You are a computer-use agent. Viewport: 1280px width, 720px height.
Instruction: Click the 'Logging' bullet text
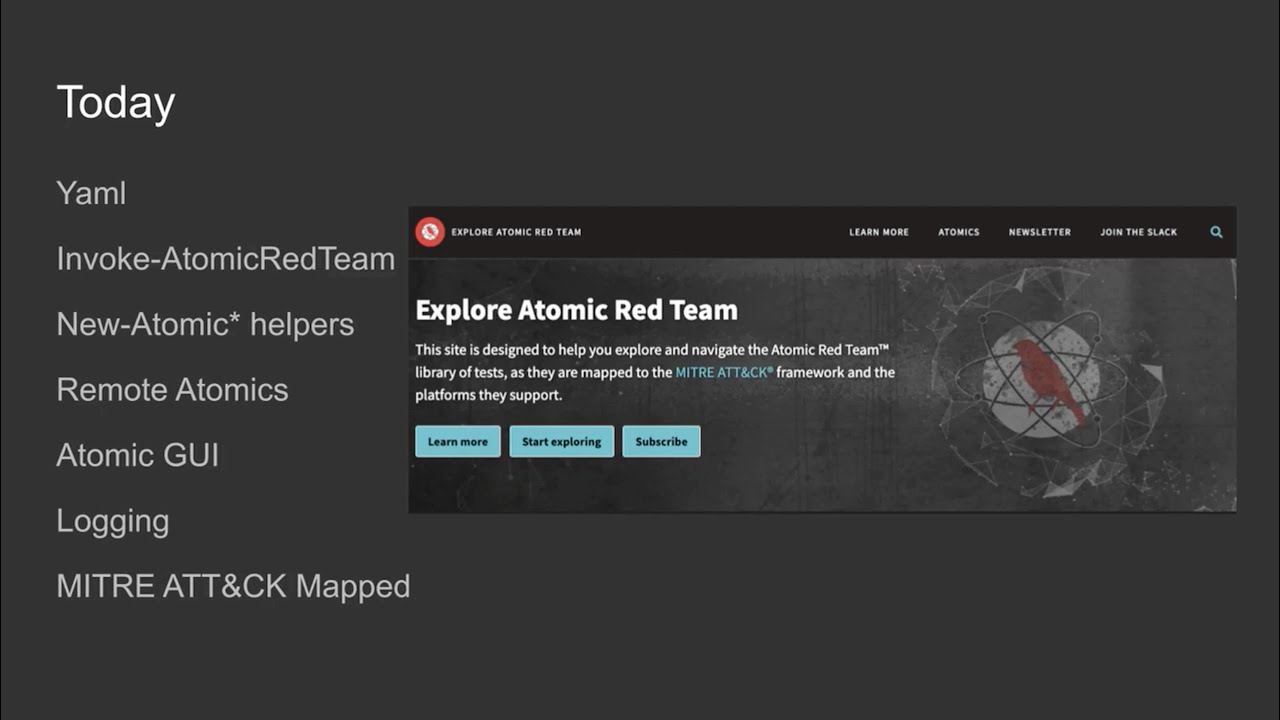(x=113, y=521)
